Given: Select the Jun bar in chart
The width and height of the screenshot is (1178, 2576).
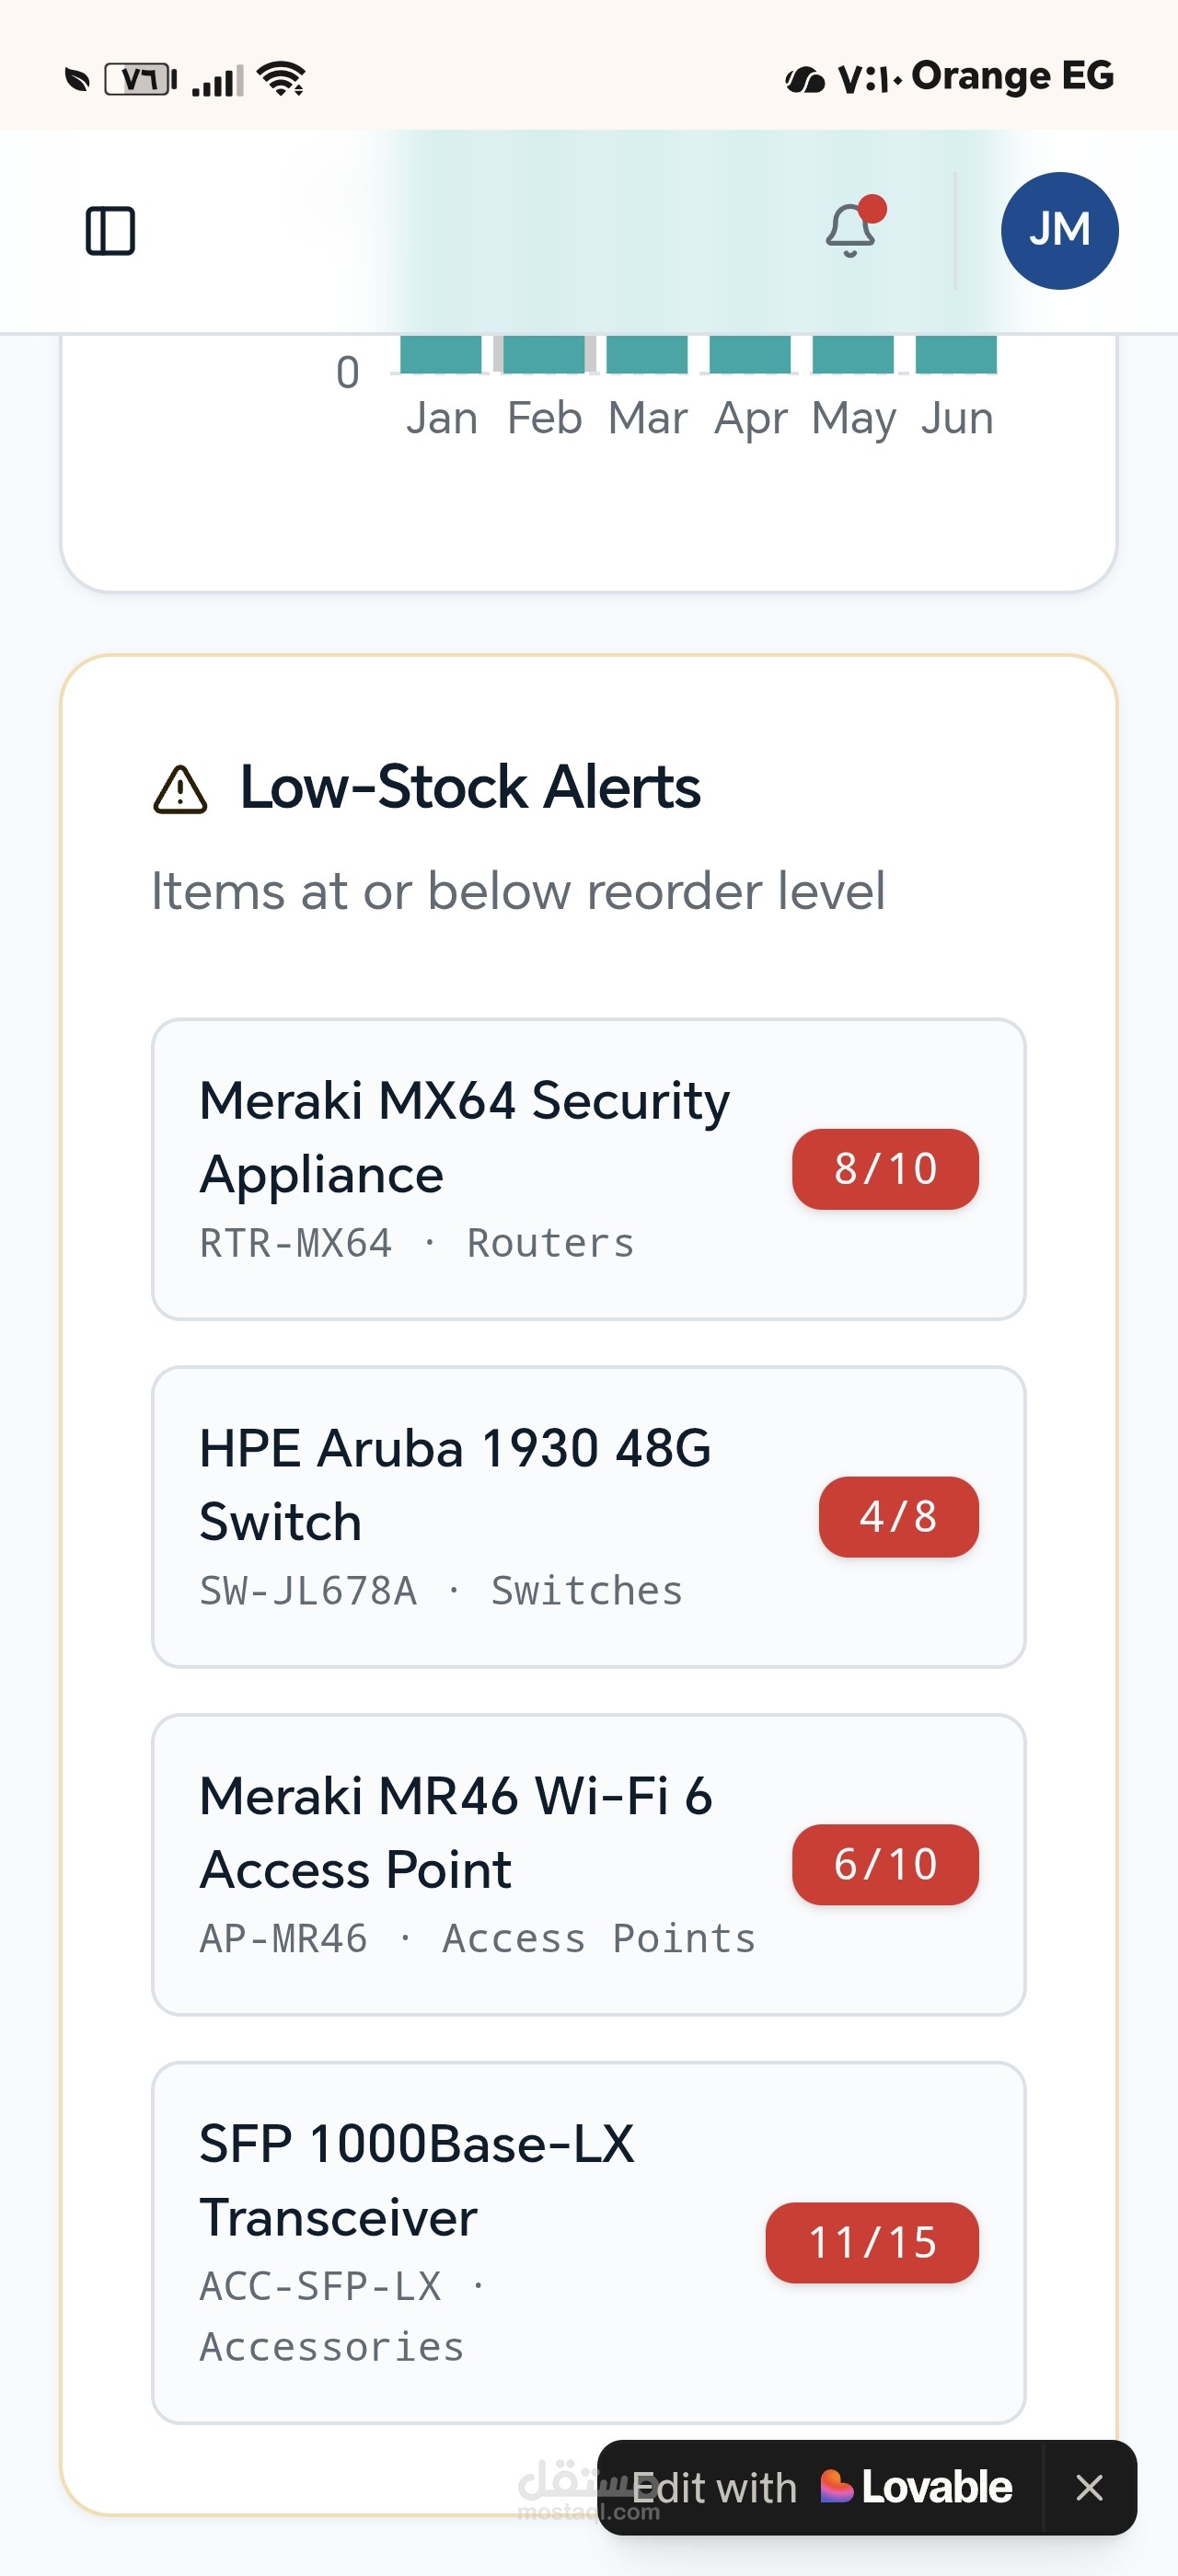Looking at the screenshot, I should coord(956,354).
